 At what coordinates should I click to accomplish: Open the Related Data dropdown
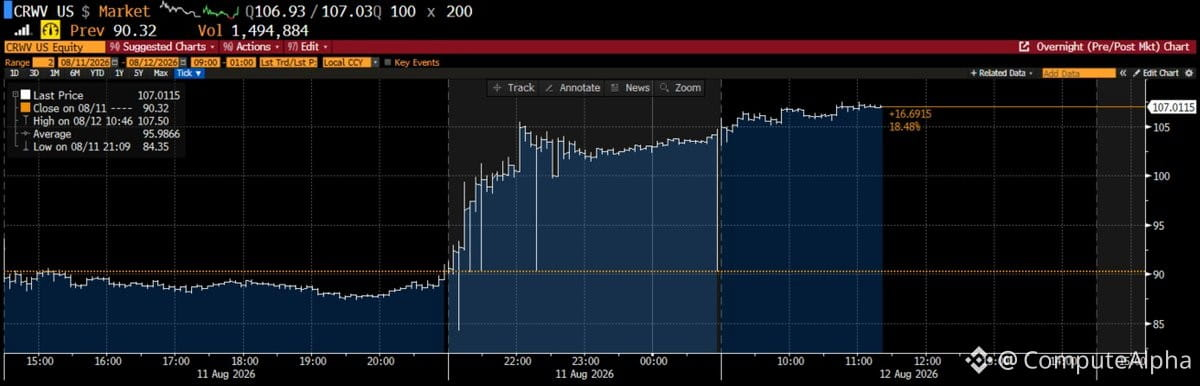click(x=1003, y=73)
